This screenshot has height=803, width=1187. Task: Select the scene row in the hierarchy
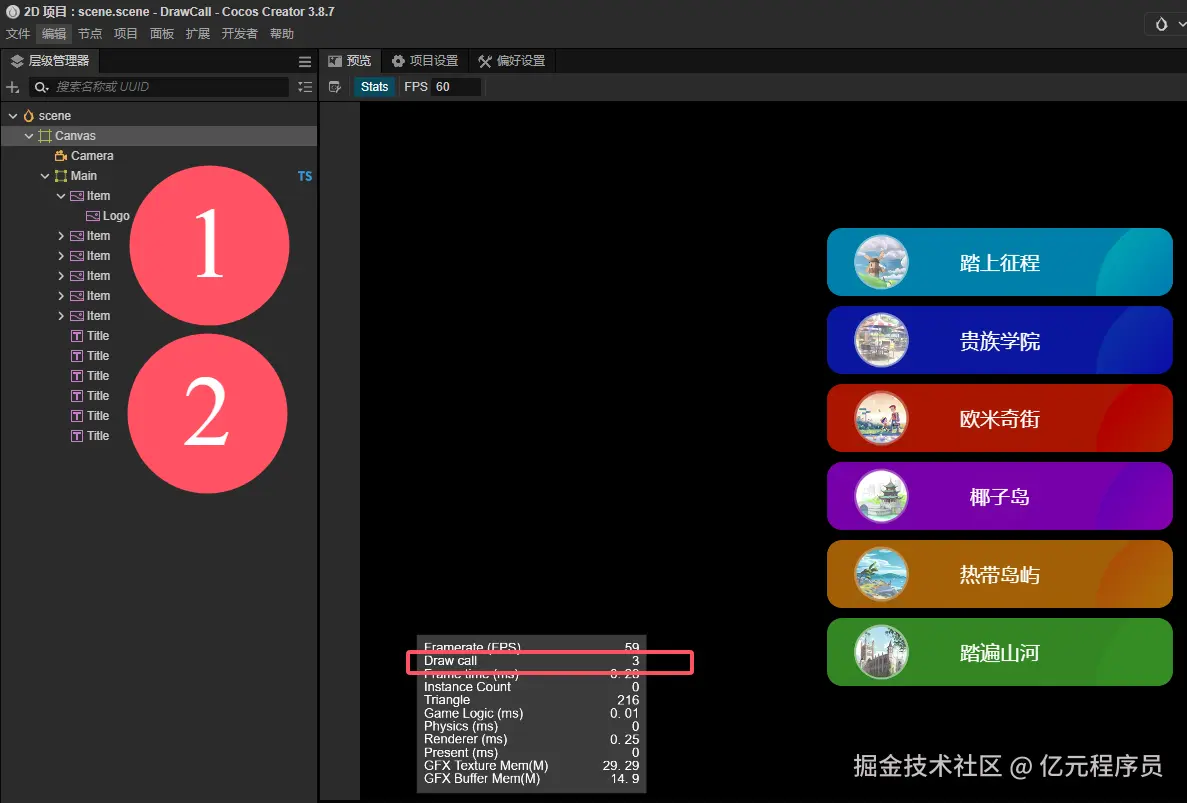(159, 116)
